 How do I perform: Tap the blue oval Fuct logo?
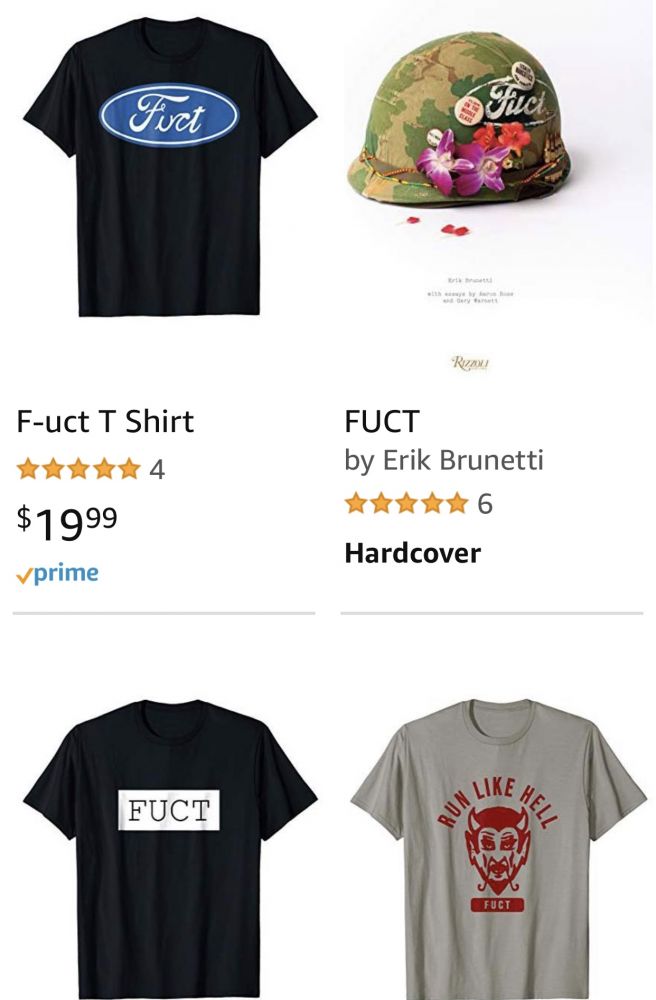(x=169, y=115)
